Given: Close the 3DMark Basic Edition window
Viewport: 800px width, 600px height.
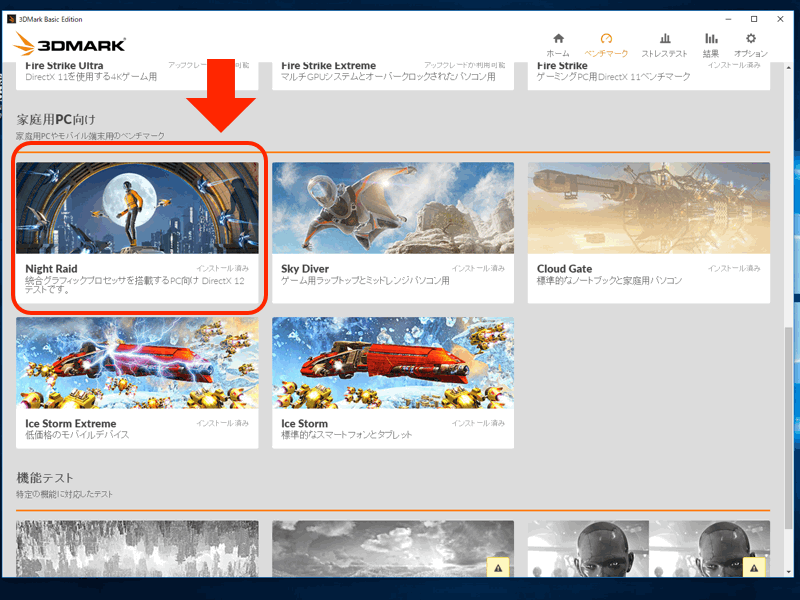Looking at the screenshot, I should (x=780, y=19).
